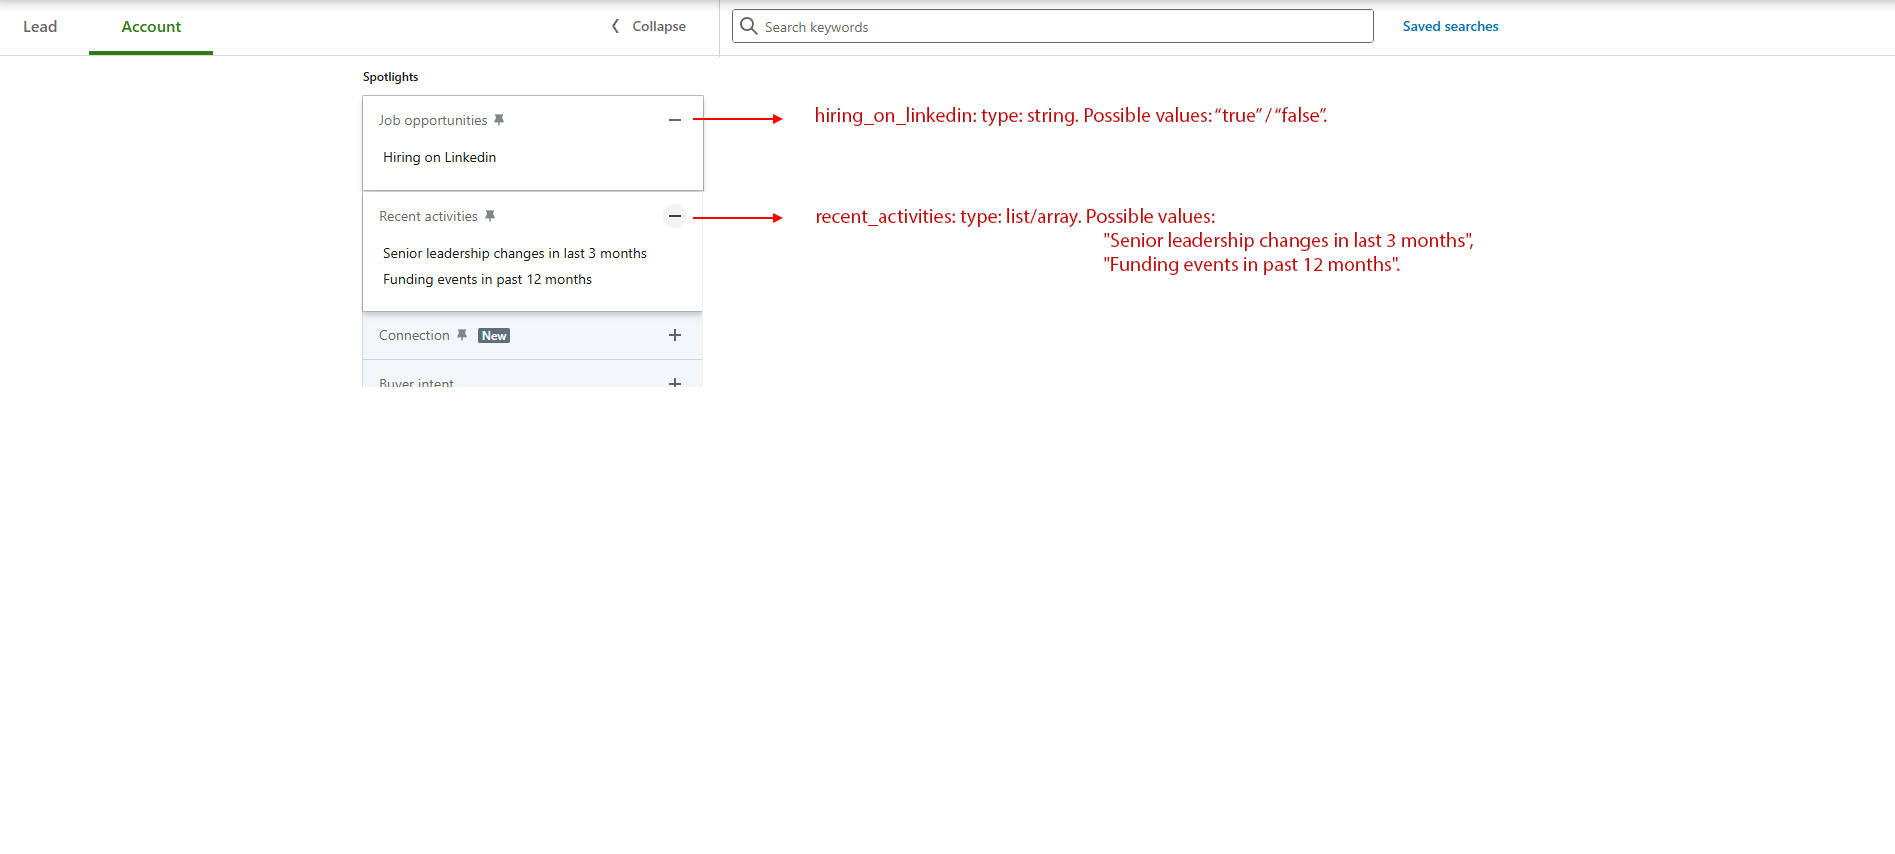Select the Hiring on Linkedin option
This screenshot has width=1895, height=854.
click(439, 157)
